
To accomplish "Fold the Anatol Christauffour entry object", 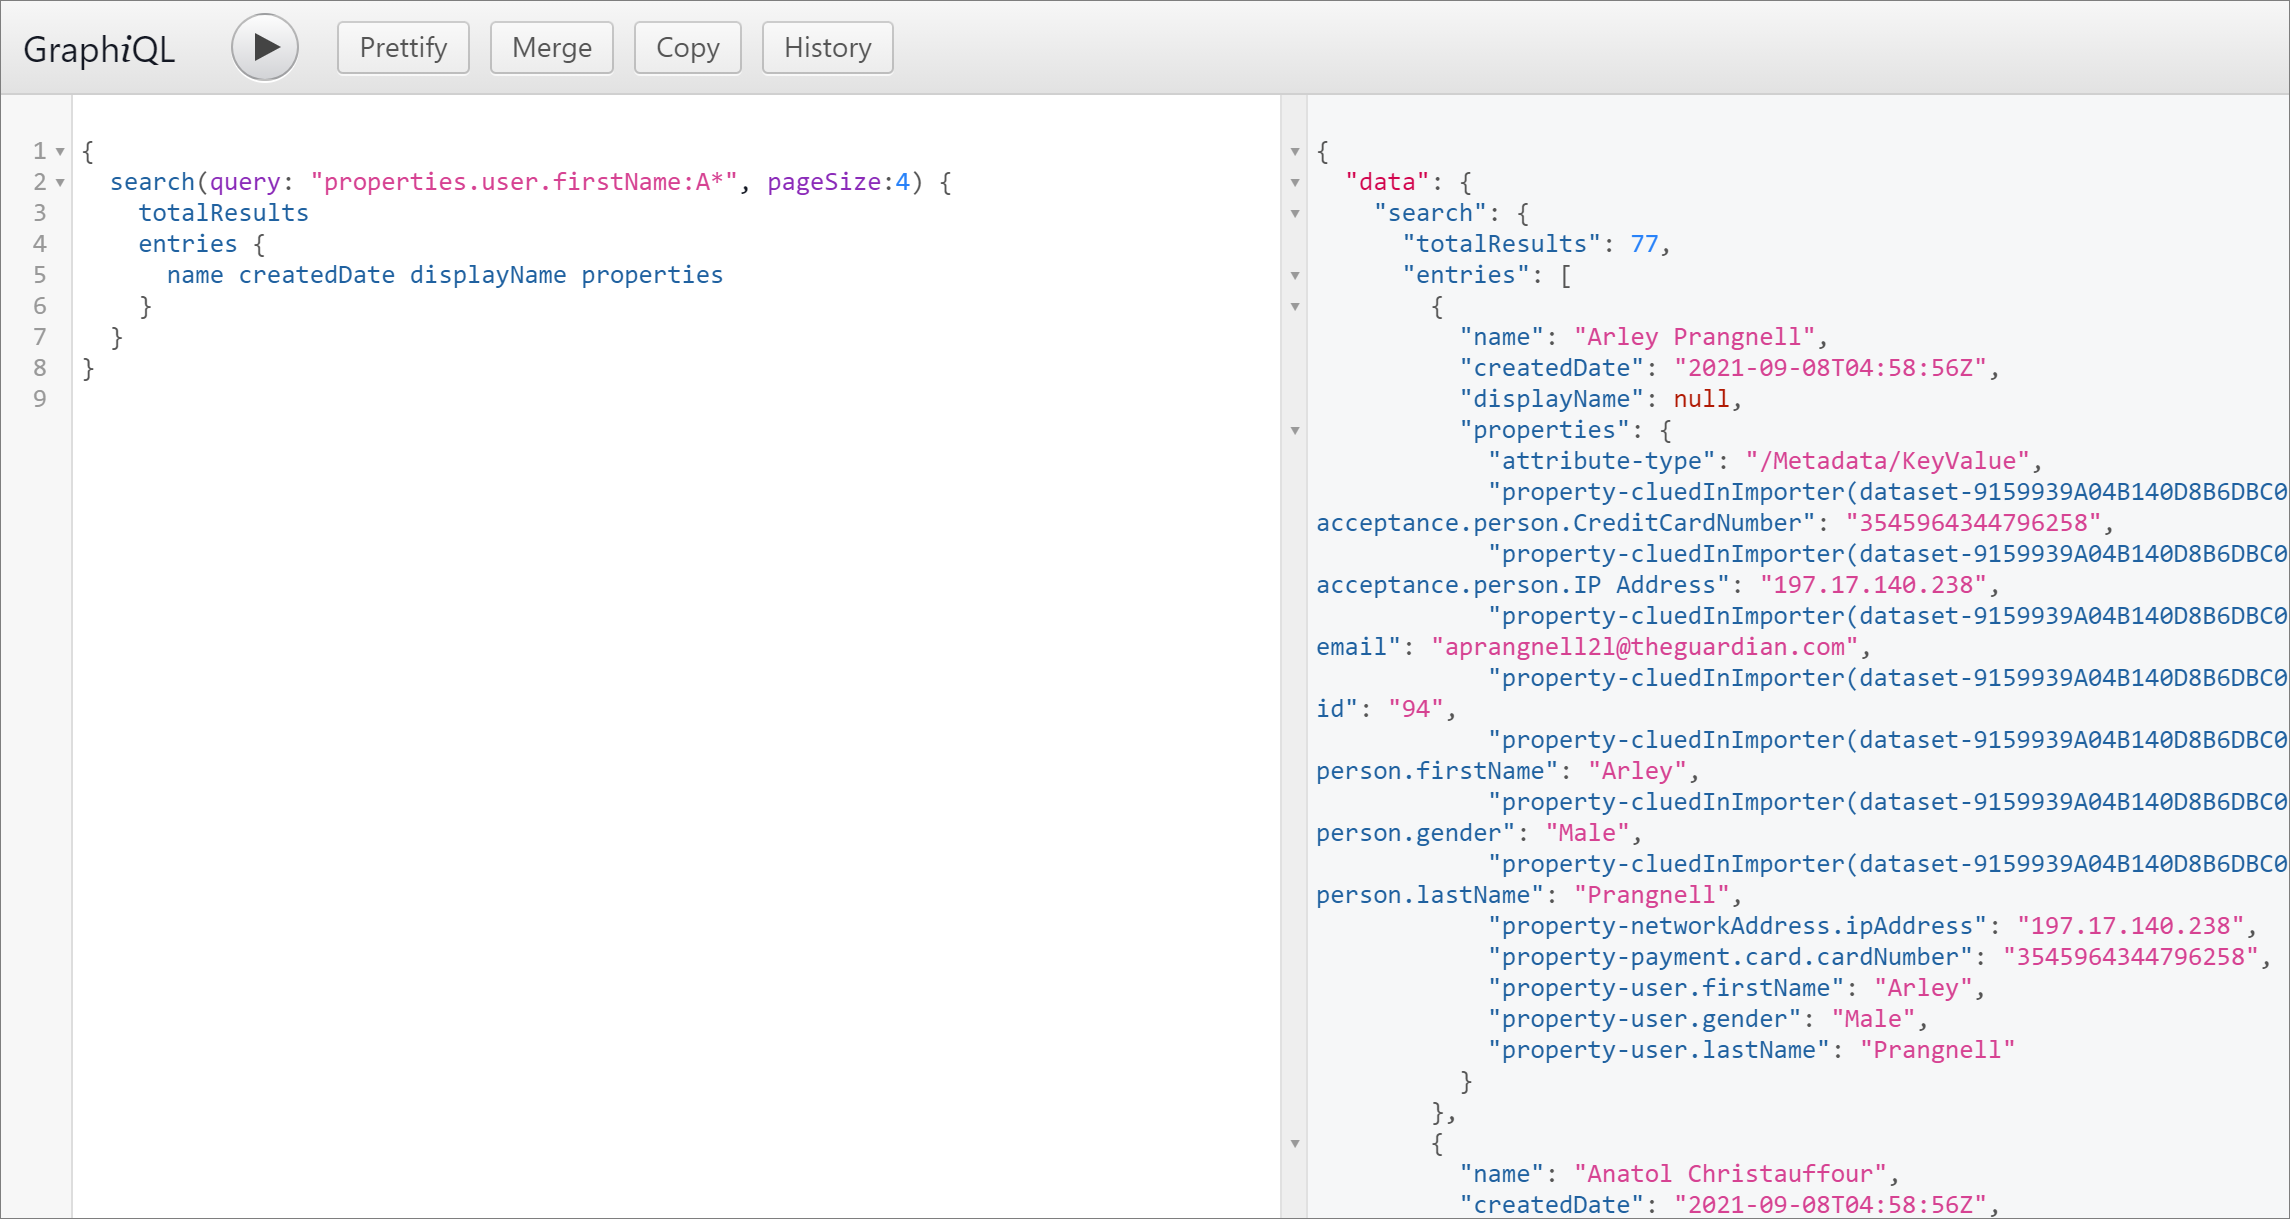I will click(x=1295, y=1144).
